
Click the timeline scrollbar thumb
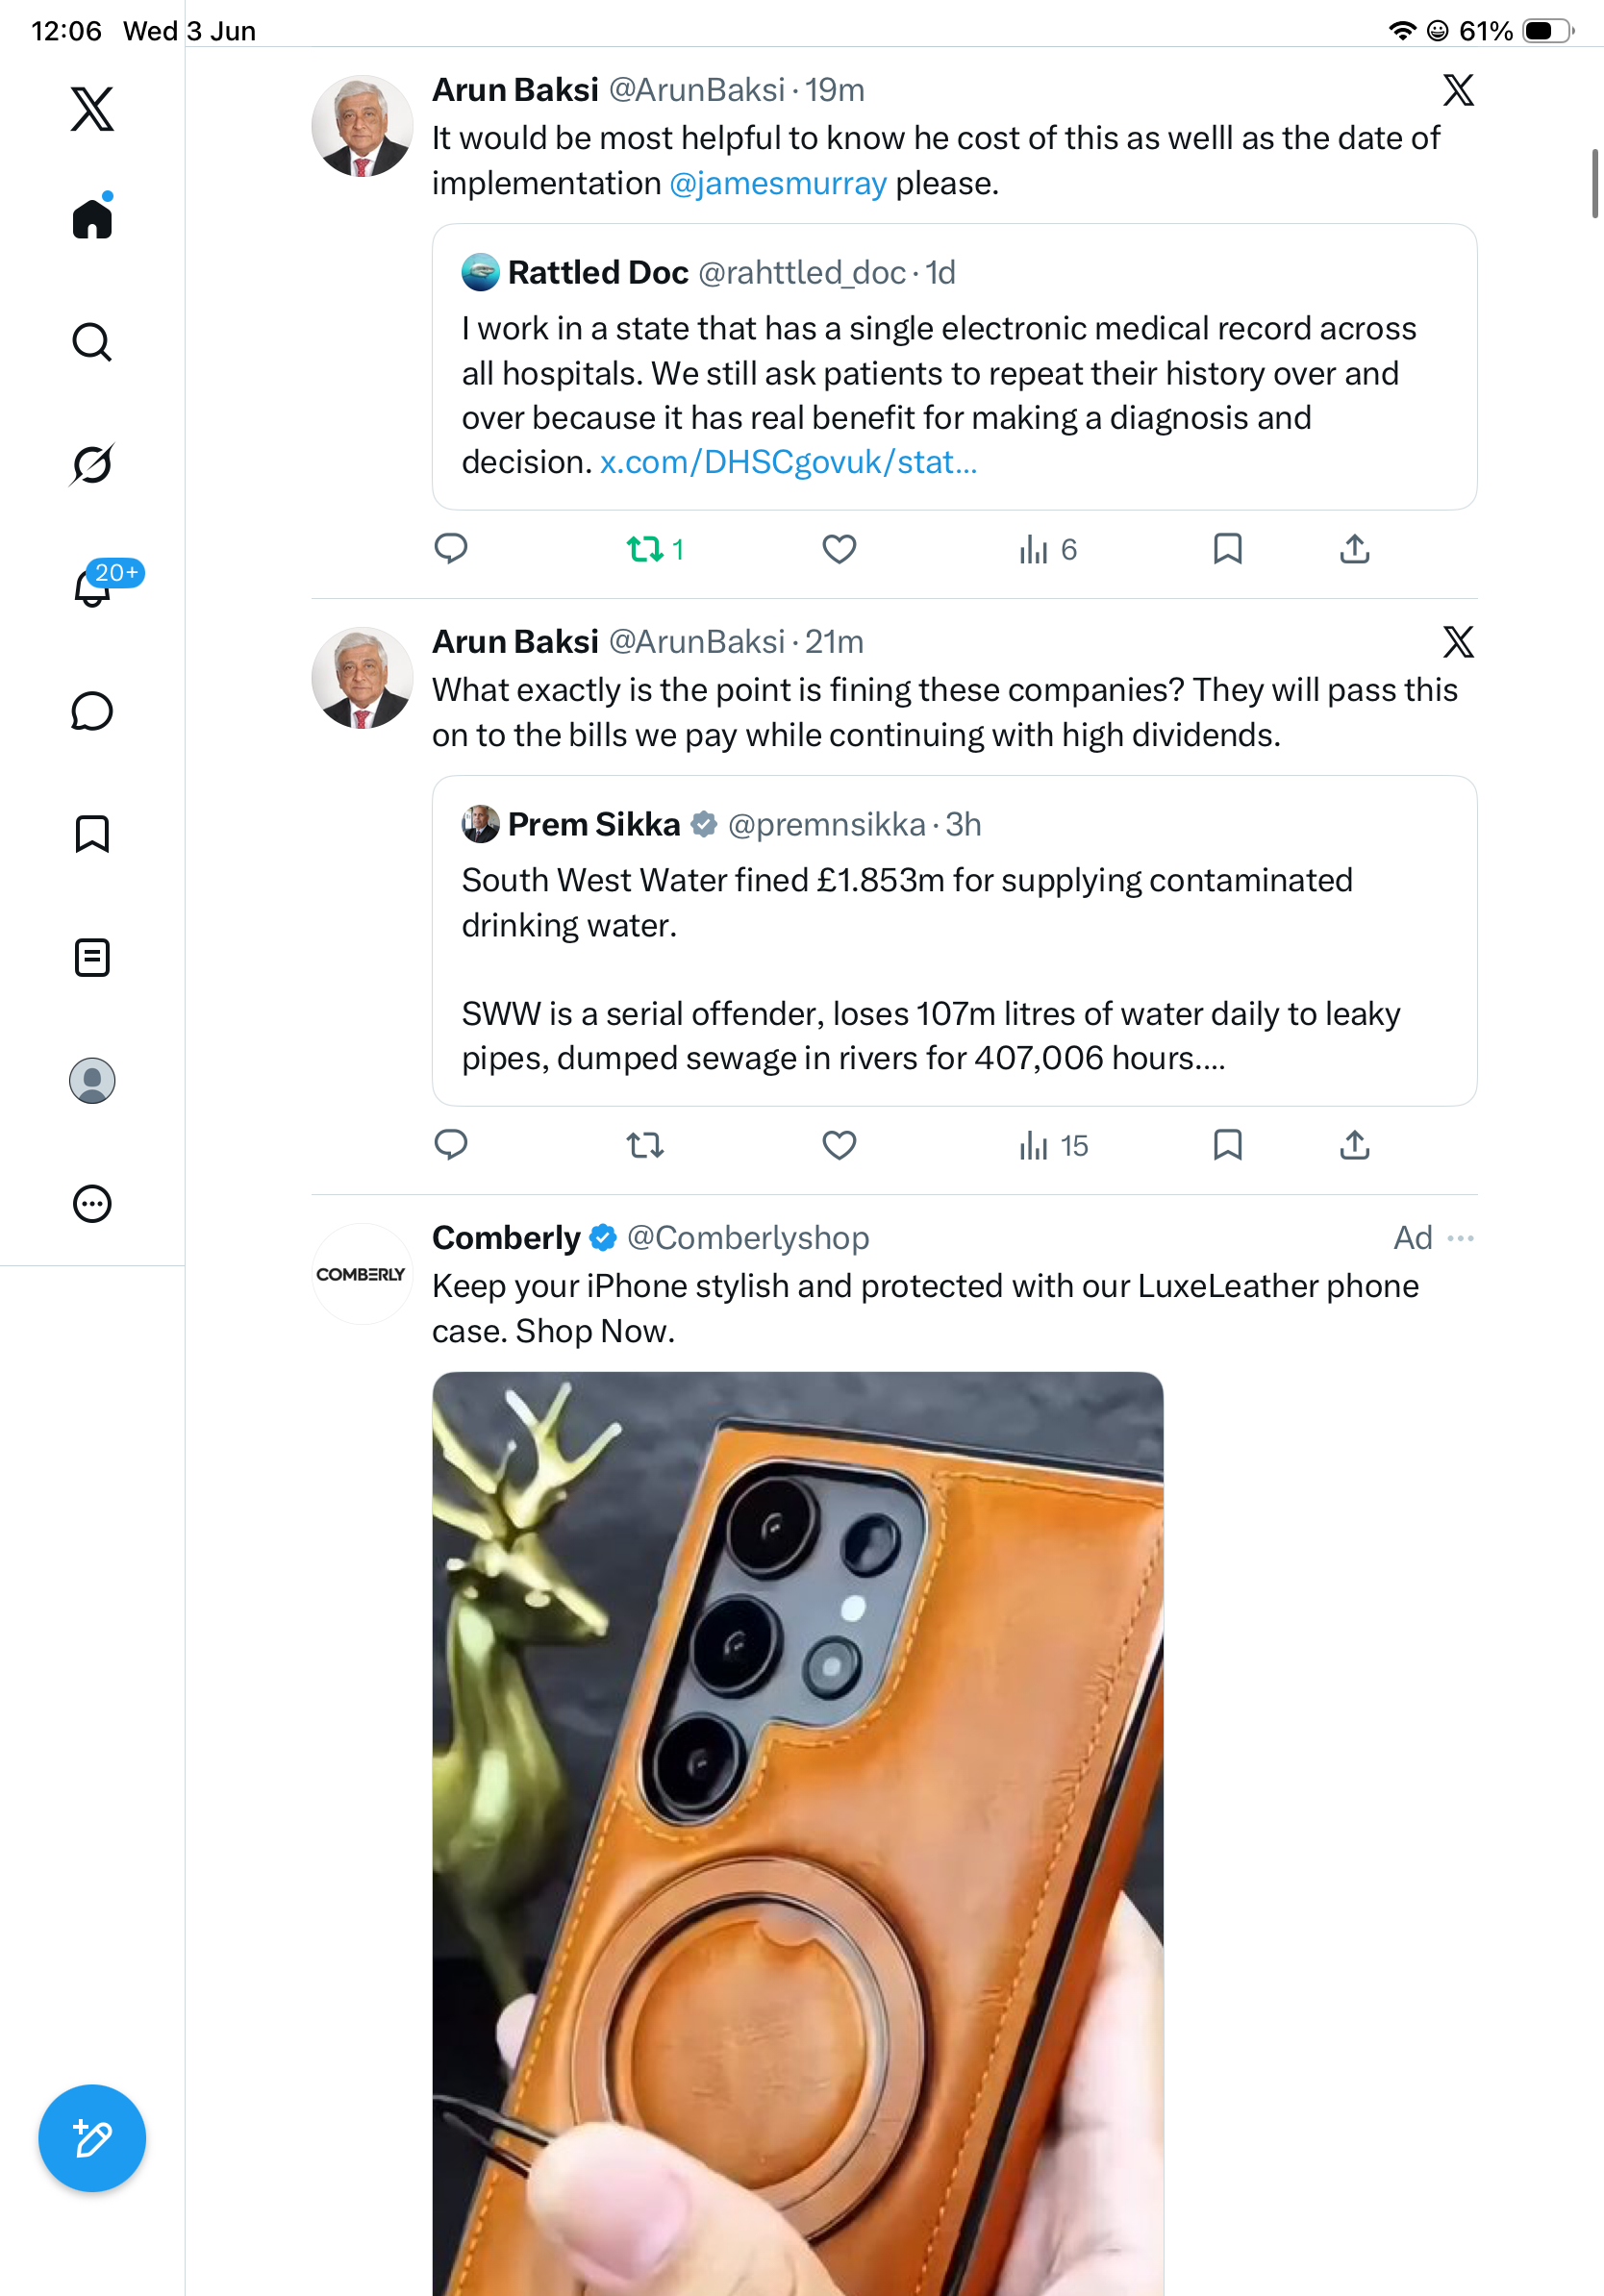click(x=1595, y=183)
